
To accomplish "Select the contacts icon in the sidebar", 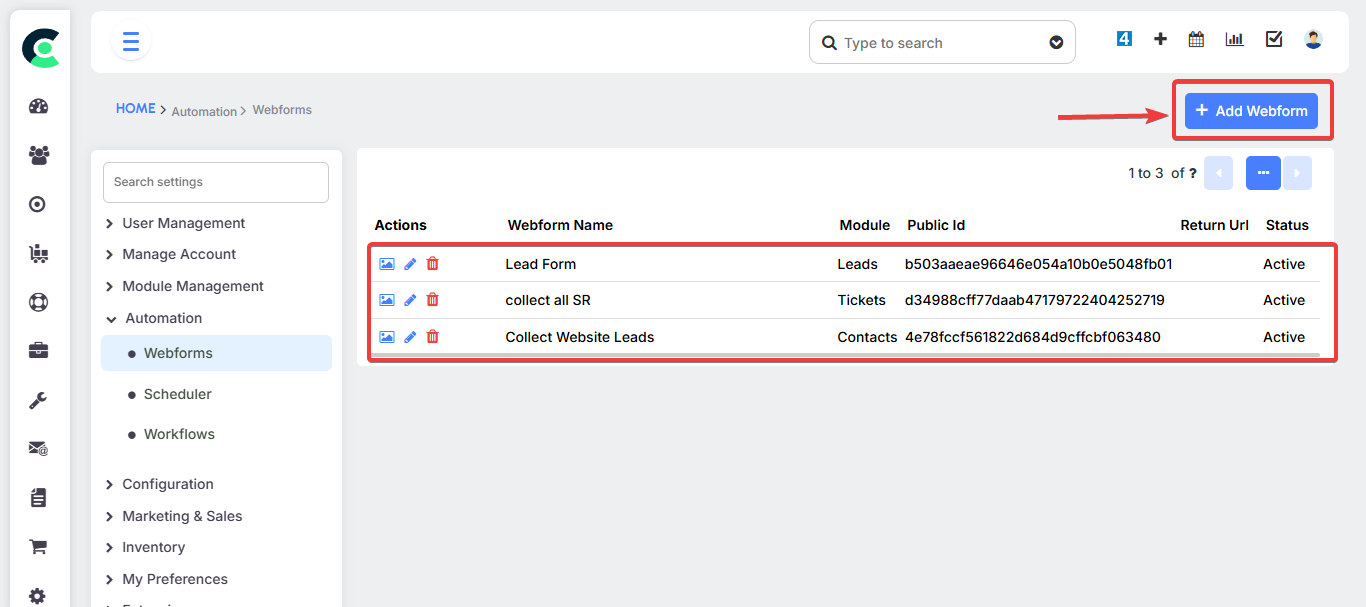I will pos(38,155).
